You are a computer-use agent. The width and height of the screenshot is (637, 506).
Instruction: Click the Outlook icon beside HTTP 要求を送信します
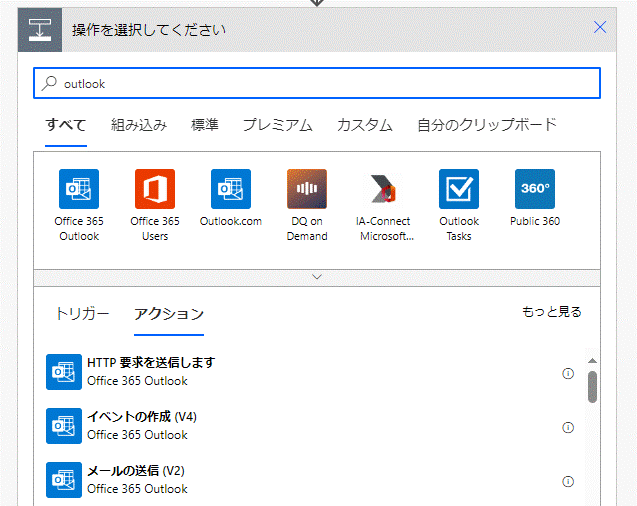point(64,372)
